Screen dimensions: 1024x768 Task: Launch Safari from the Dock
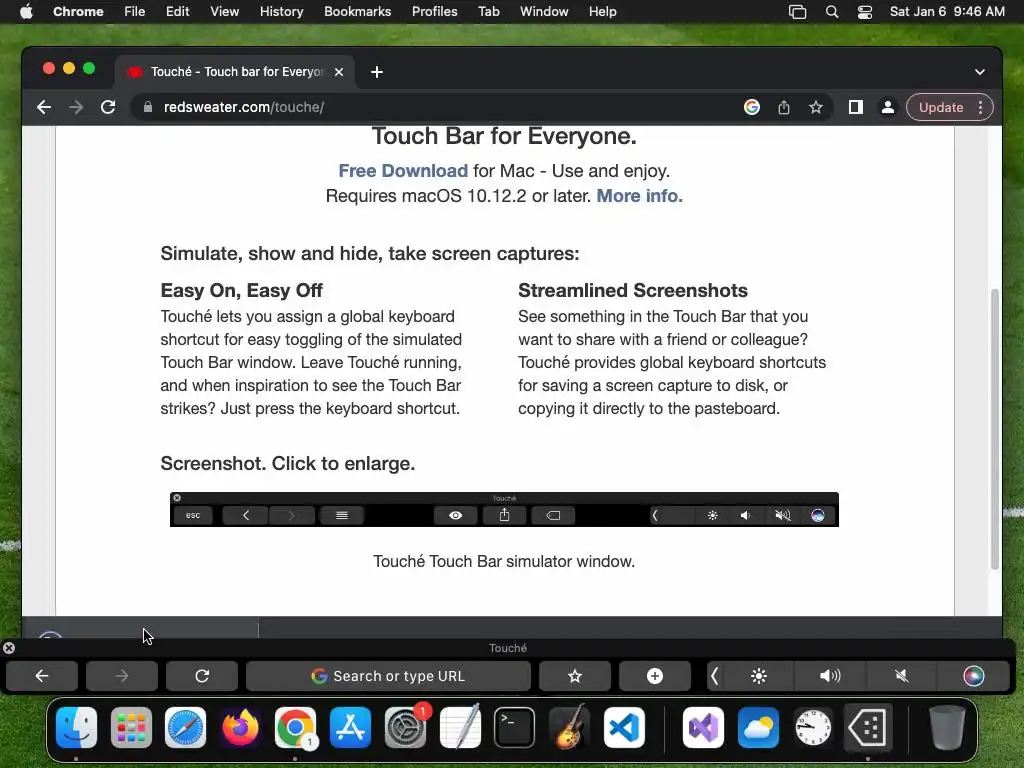[185, 728]
